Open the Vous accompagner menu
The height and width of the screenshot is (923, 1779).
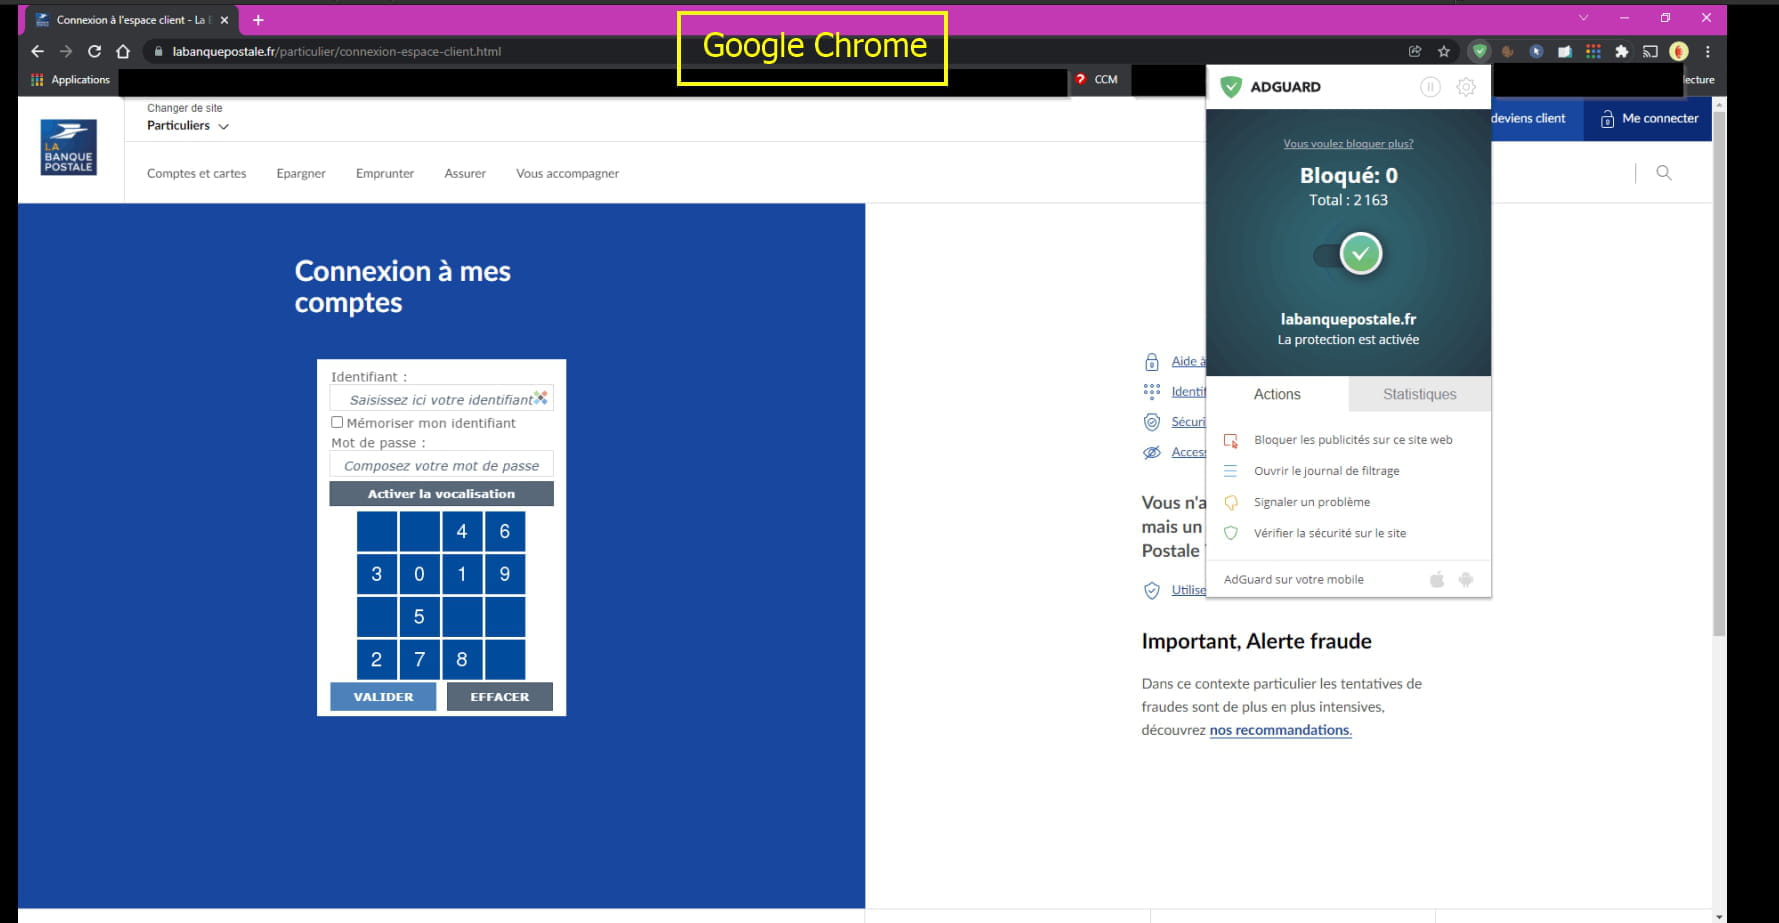567,173
